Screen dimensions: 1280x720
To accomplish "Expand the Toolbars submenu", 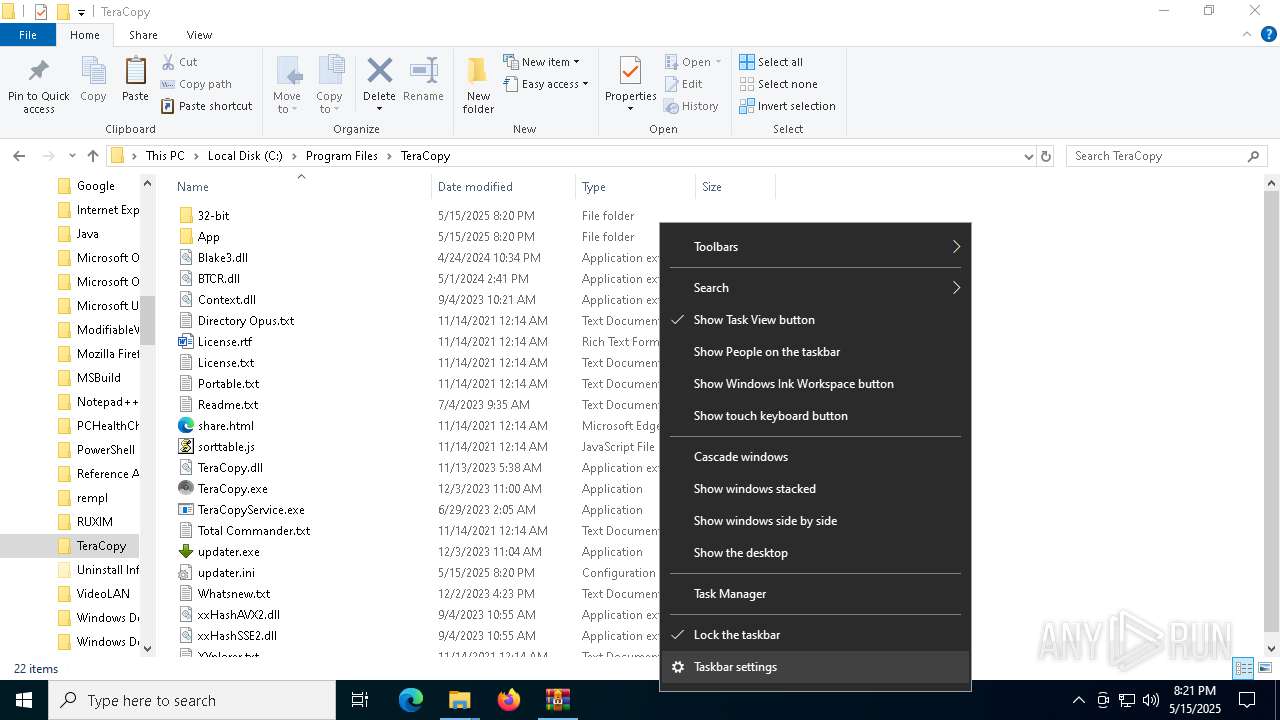I will [815, 247].
